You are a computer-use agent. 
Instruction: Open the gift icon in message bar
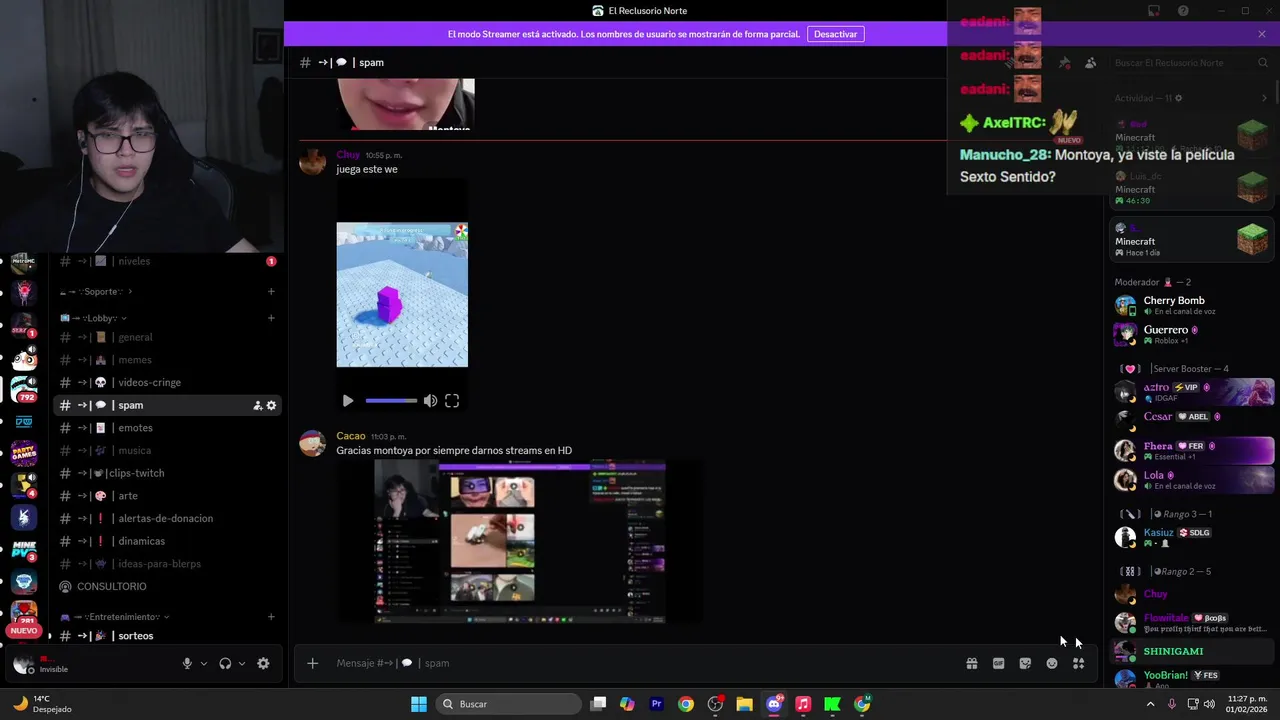[x=971, y=663]
